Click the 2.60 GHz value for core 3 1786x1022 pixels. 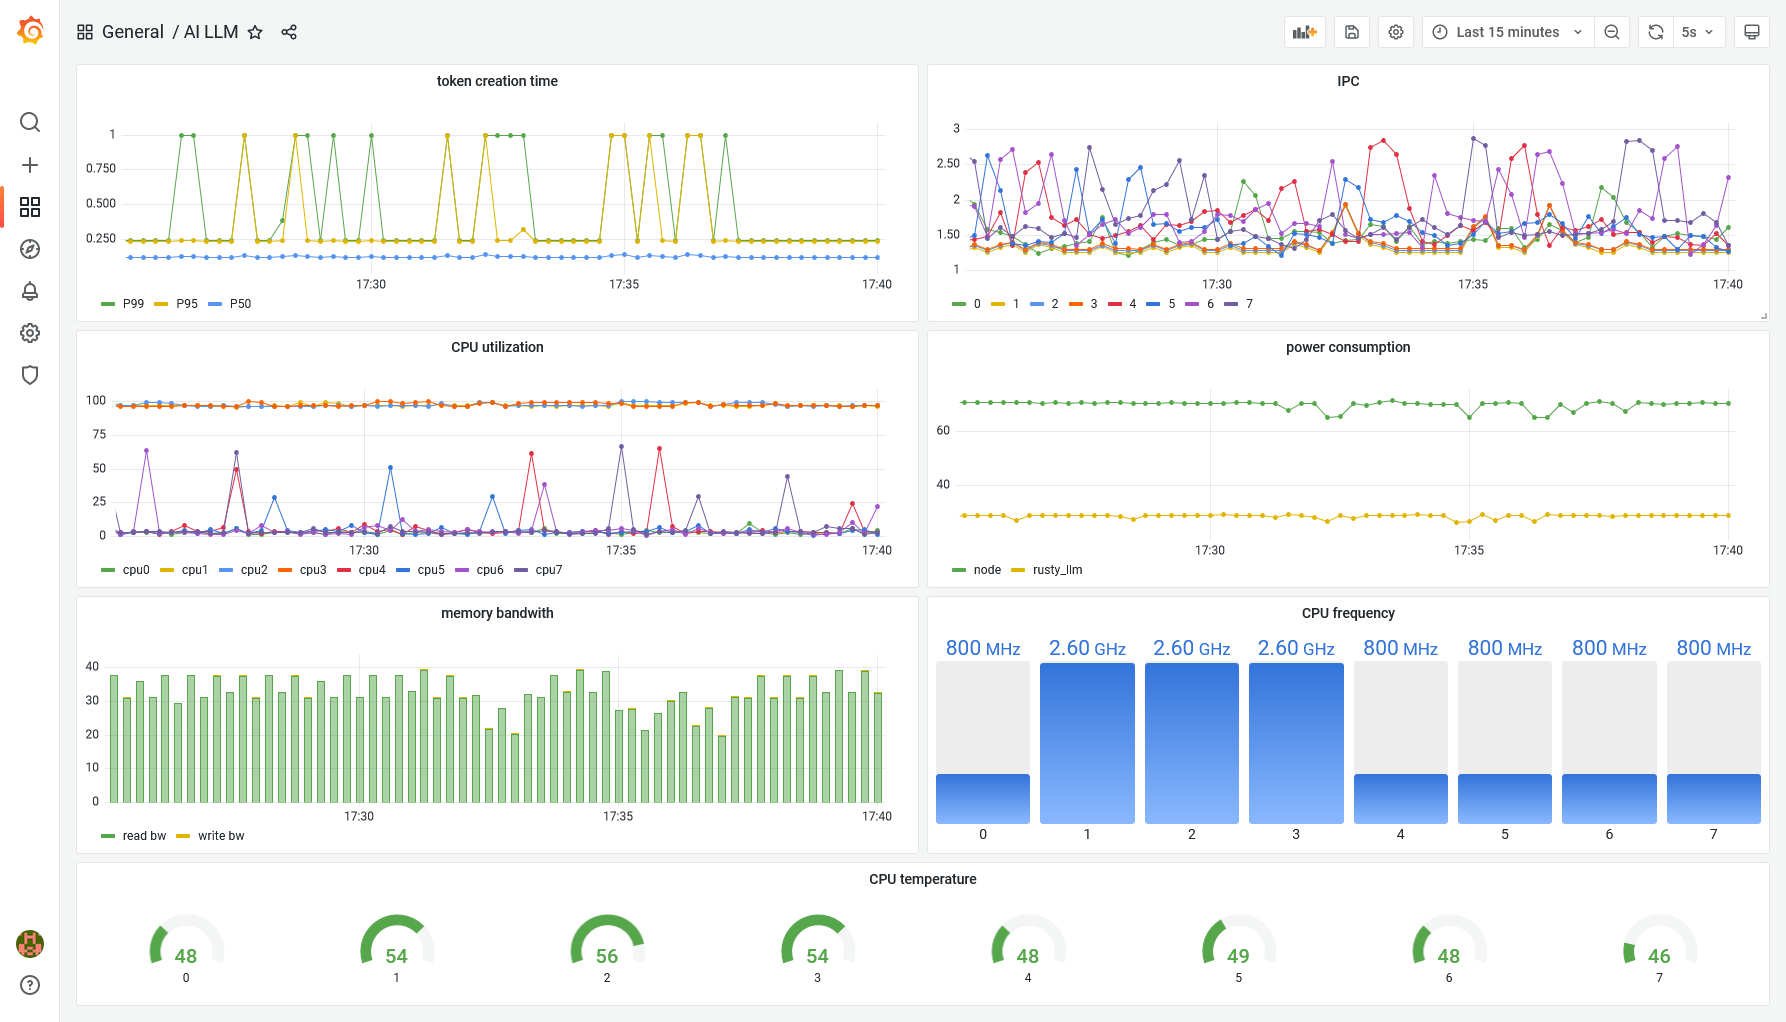click(1296, 648)
